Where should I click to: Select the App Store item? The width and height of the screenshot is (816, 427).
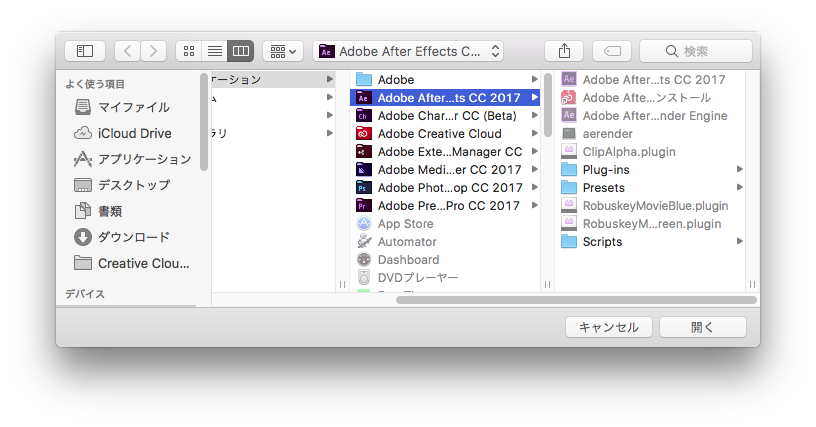point(445,224)
